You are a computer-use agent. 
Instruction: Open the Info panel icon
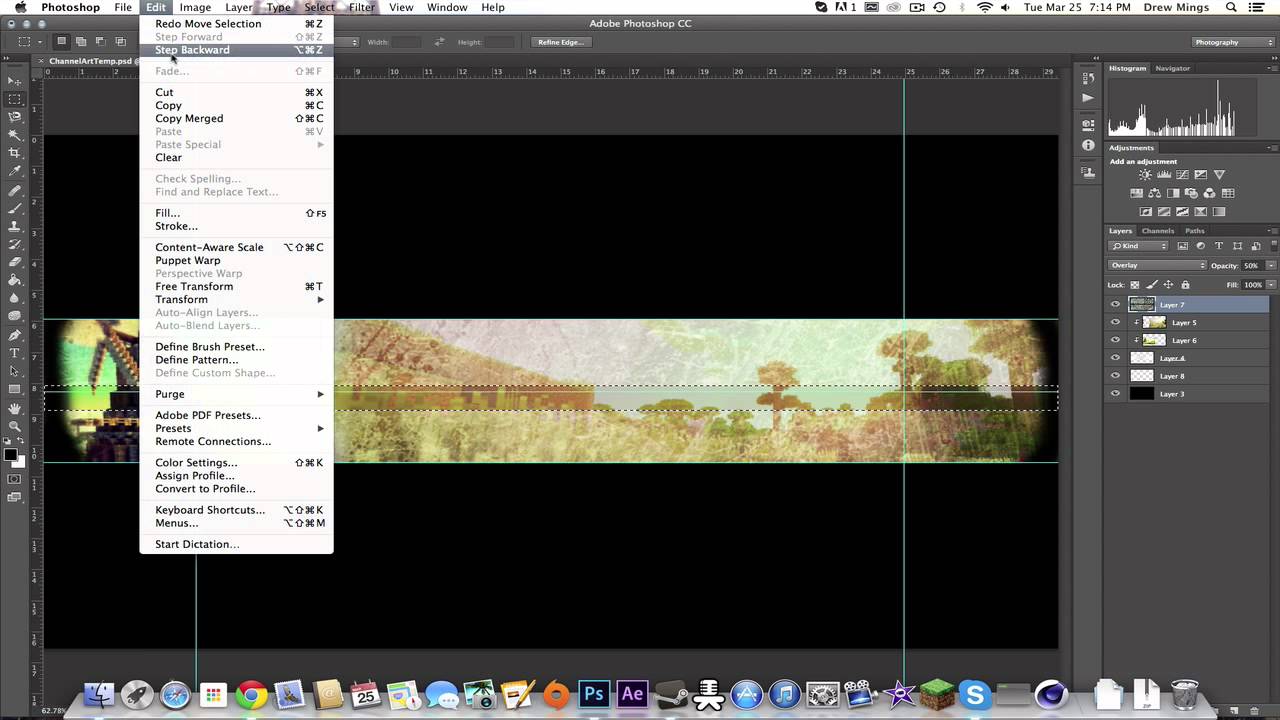(x=1088, y=145)
